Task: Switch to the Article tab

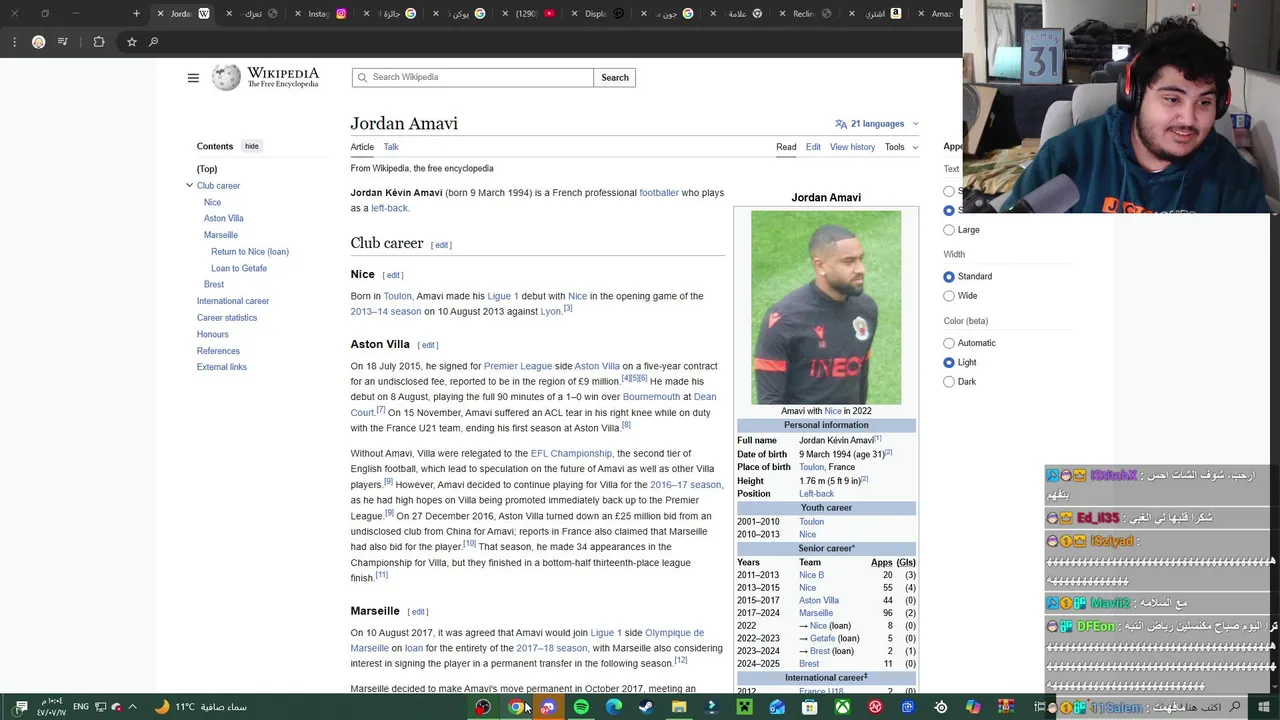Action: pyautogui.click(x=362, y=147)
